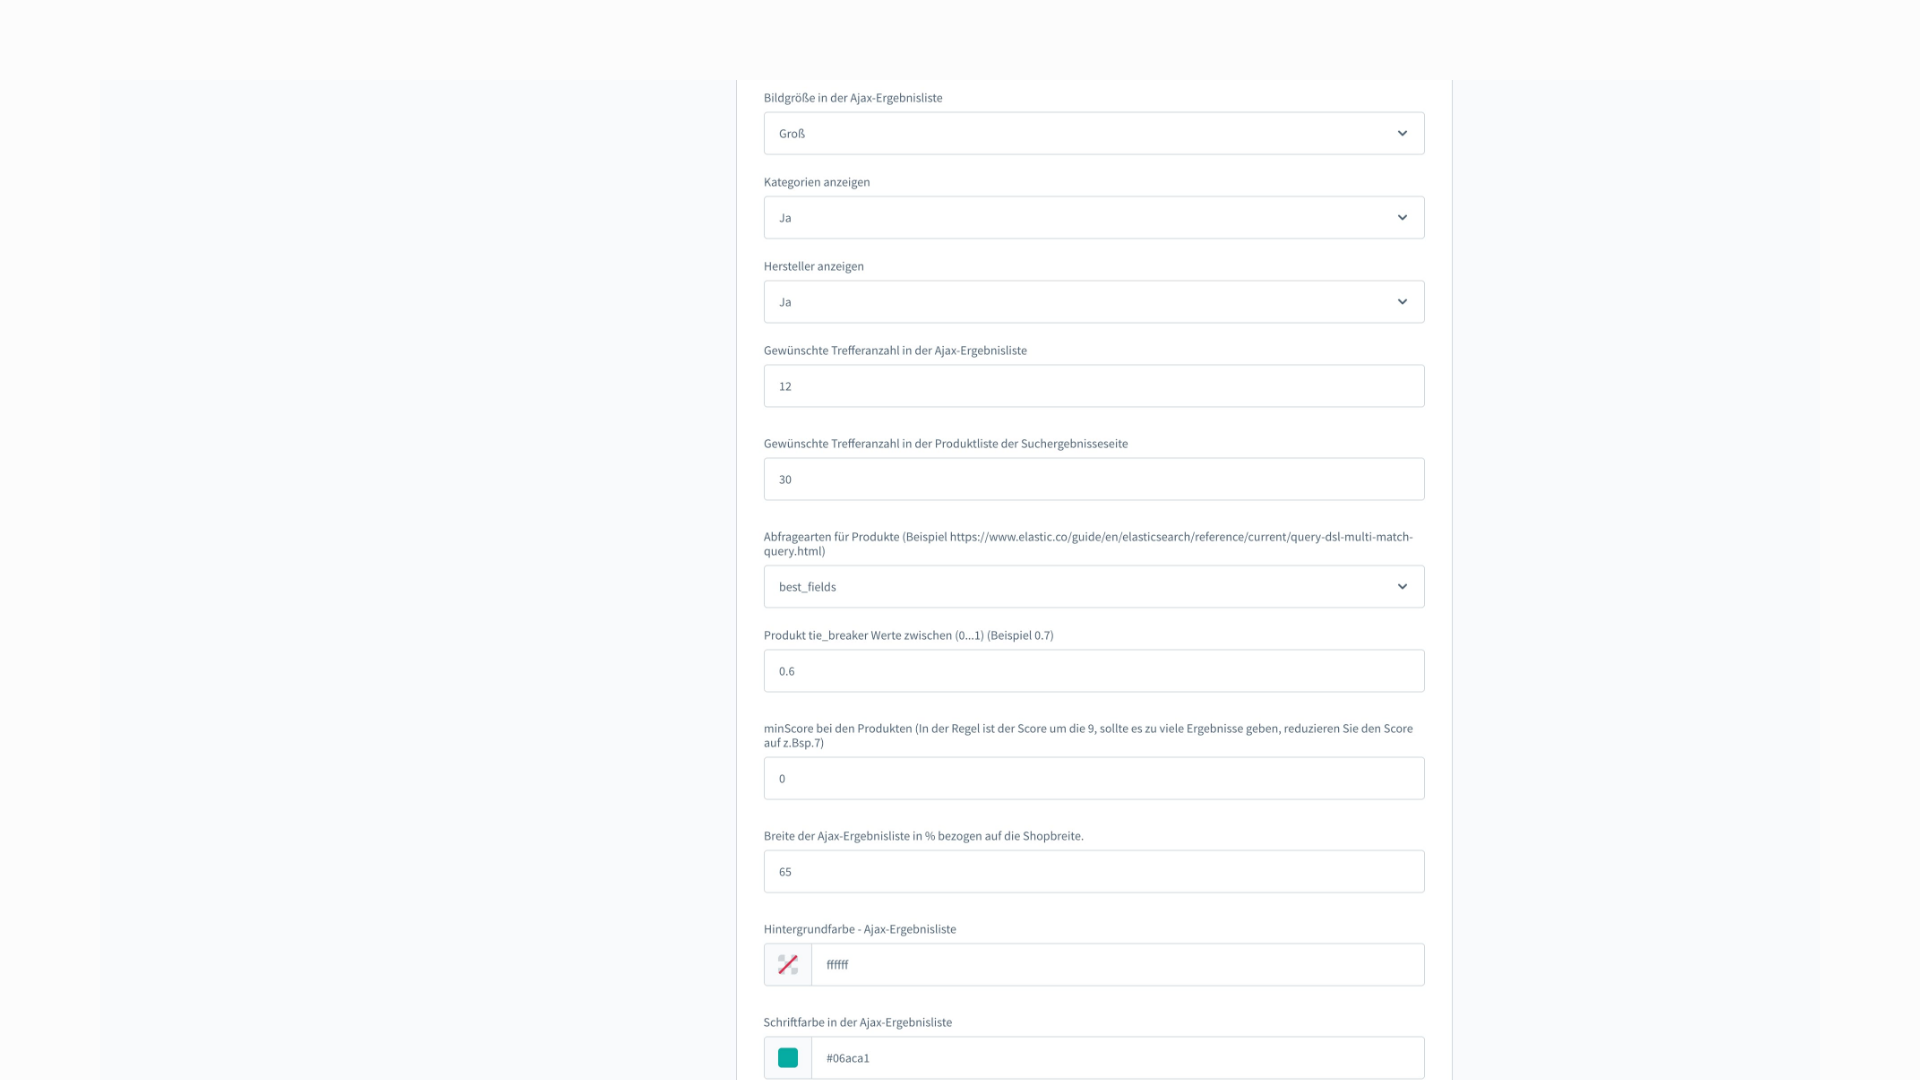Open dropdown showing 'Groß' image size
1920x1080 pixels.
tap(1080, 133)
